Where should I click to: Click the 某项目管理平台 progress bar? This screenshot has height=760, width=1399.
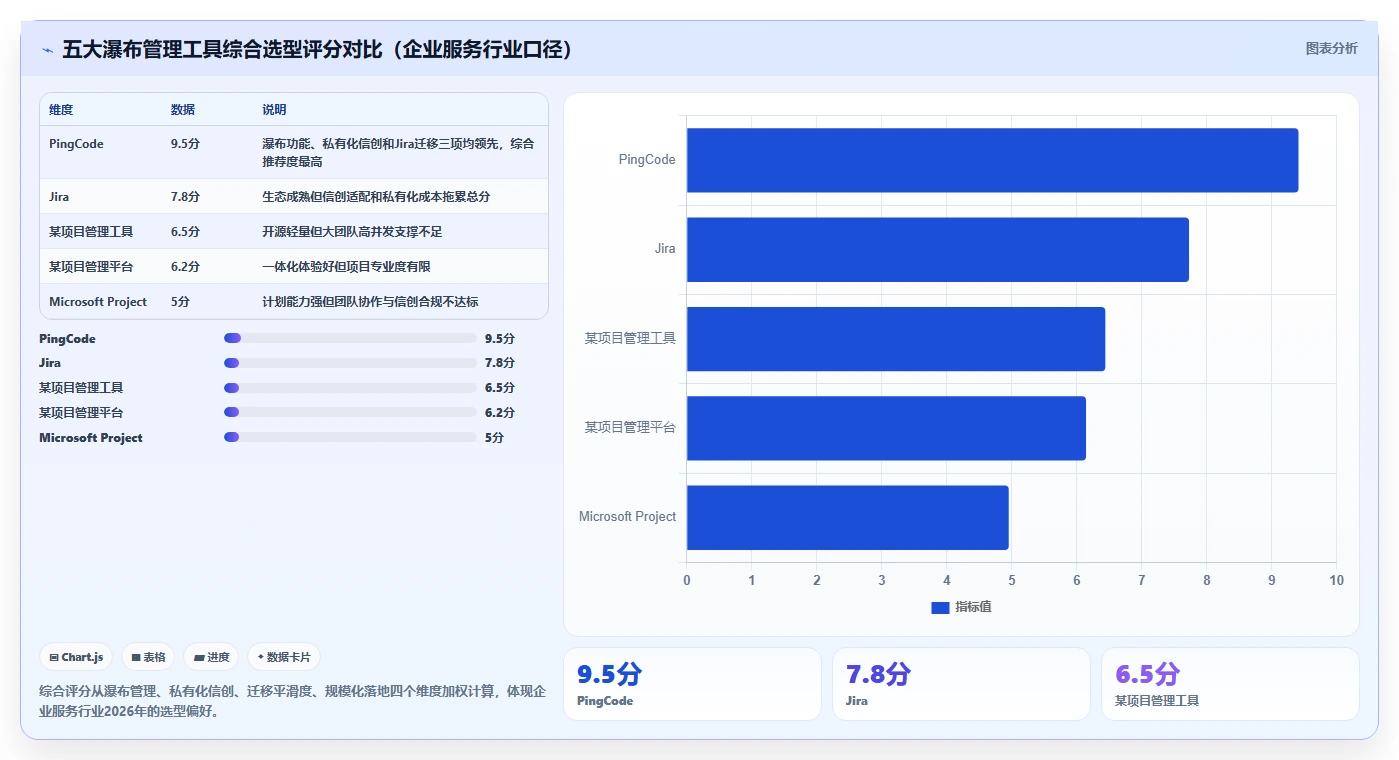(350, 412)
